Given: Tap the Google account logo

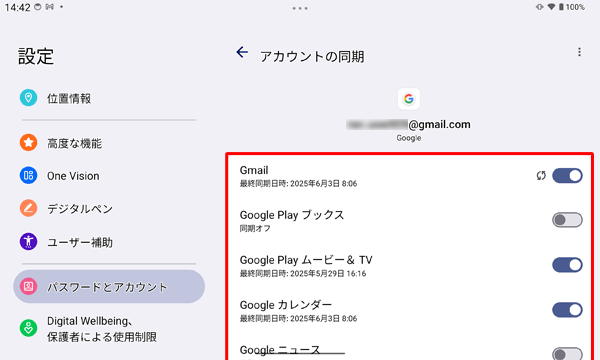Looking at the screenshot, I should [409, 99].
